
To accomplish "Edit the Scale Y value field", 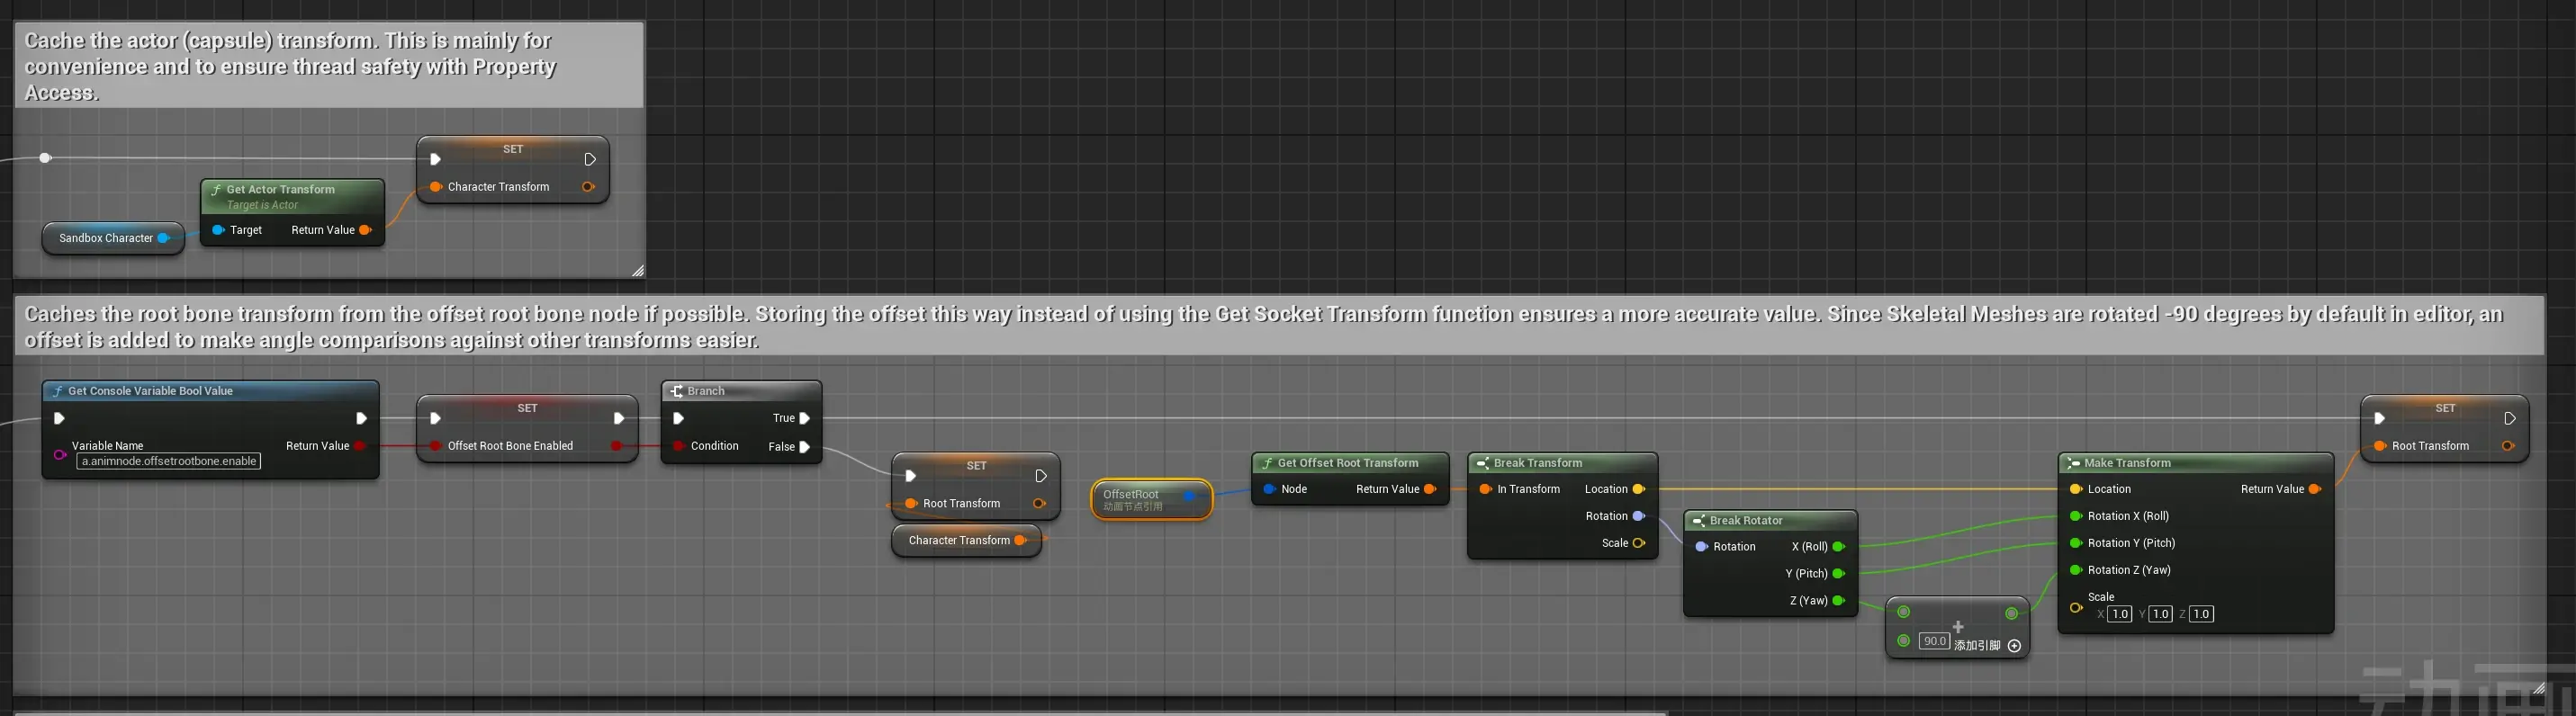I will [2161, 614].
